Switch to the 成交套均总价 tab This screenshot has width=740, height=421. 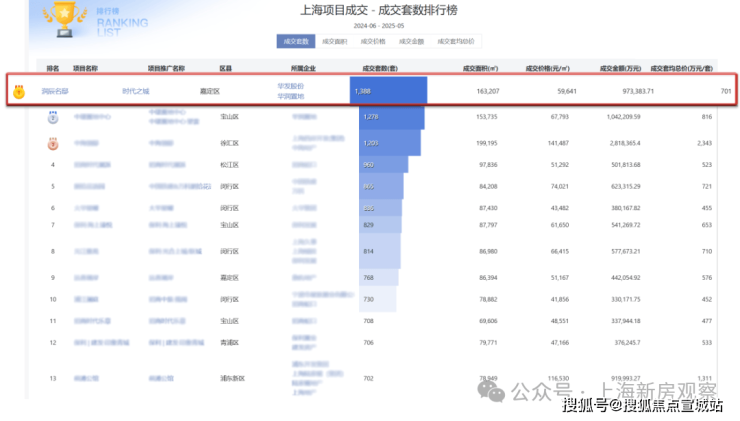point(455,42)
